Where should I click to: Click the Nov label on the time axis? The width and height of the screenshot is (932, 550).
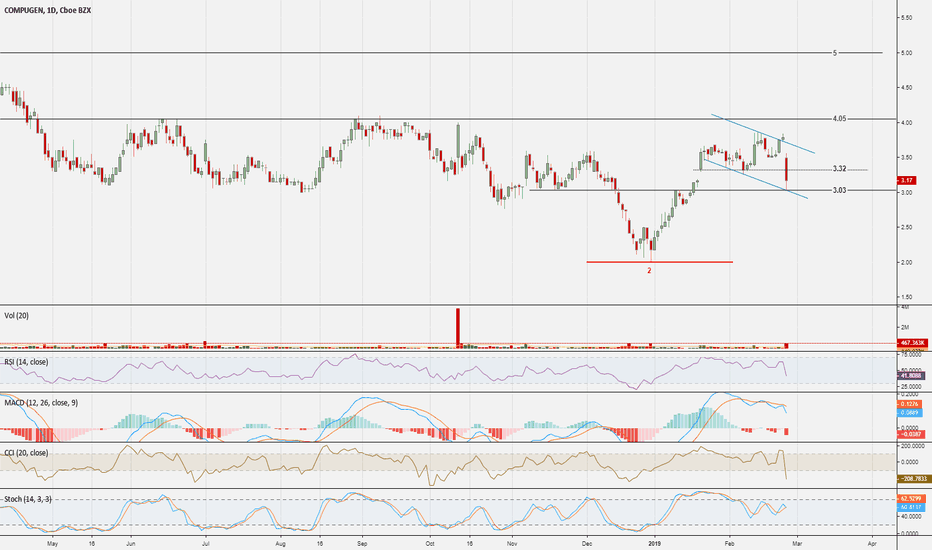pos(512,543)
